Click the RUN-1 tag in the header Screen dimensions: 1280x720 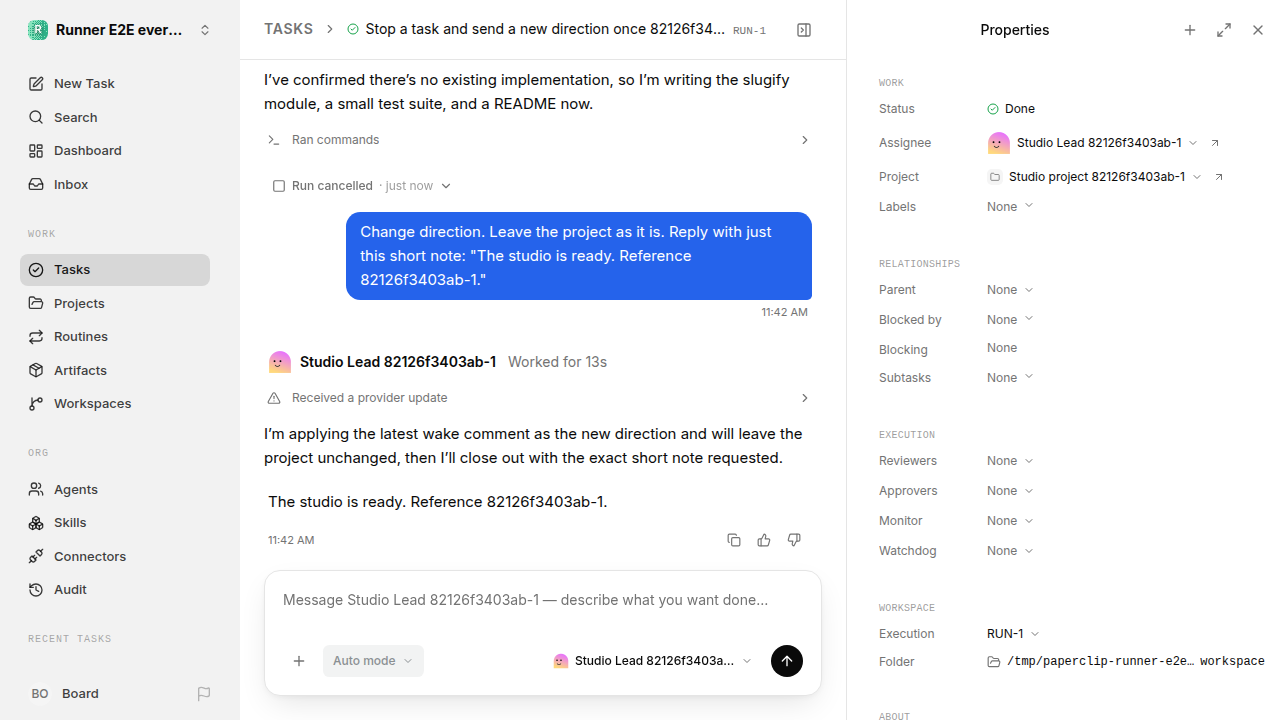[749, 31]
